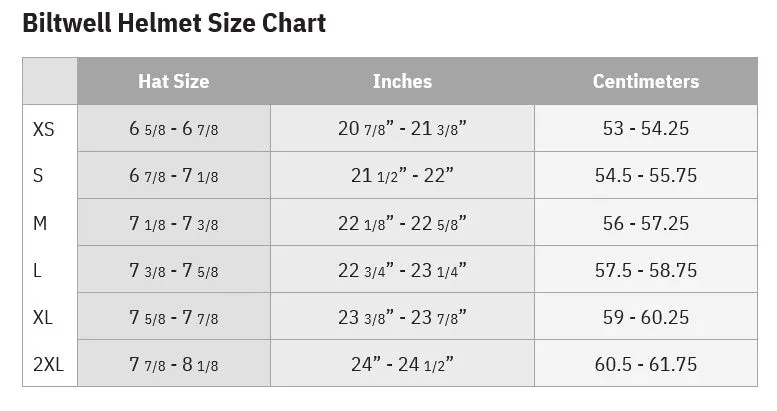777x411 pixels.
Task: Click the 2XL size row label
Action: (x=49, y=364)
